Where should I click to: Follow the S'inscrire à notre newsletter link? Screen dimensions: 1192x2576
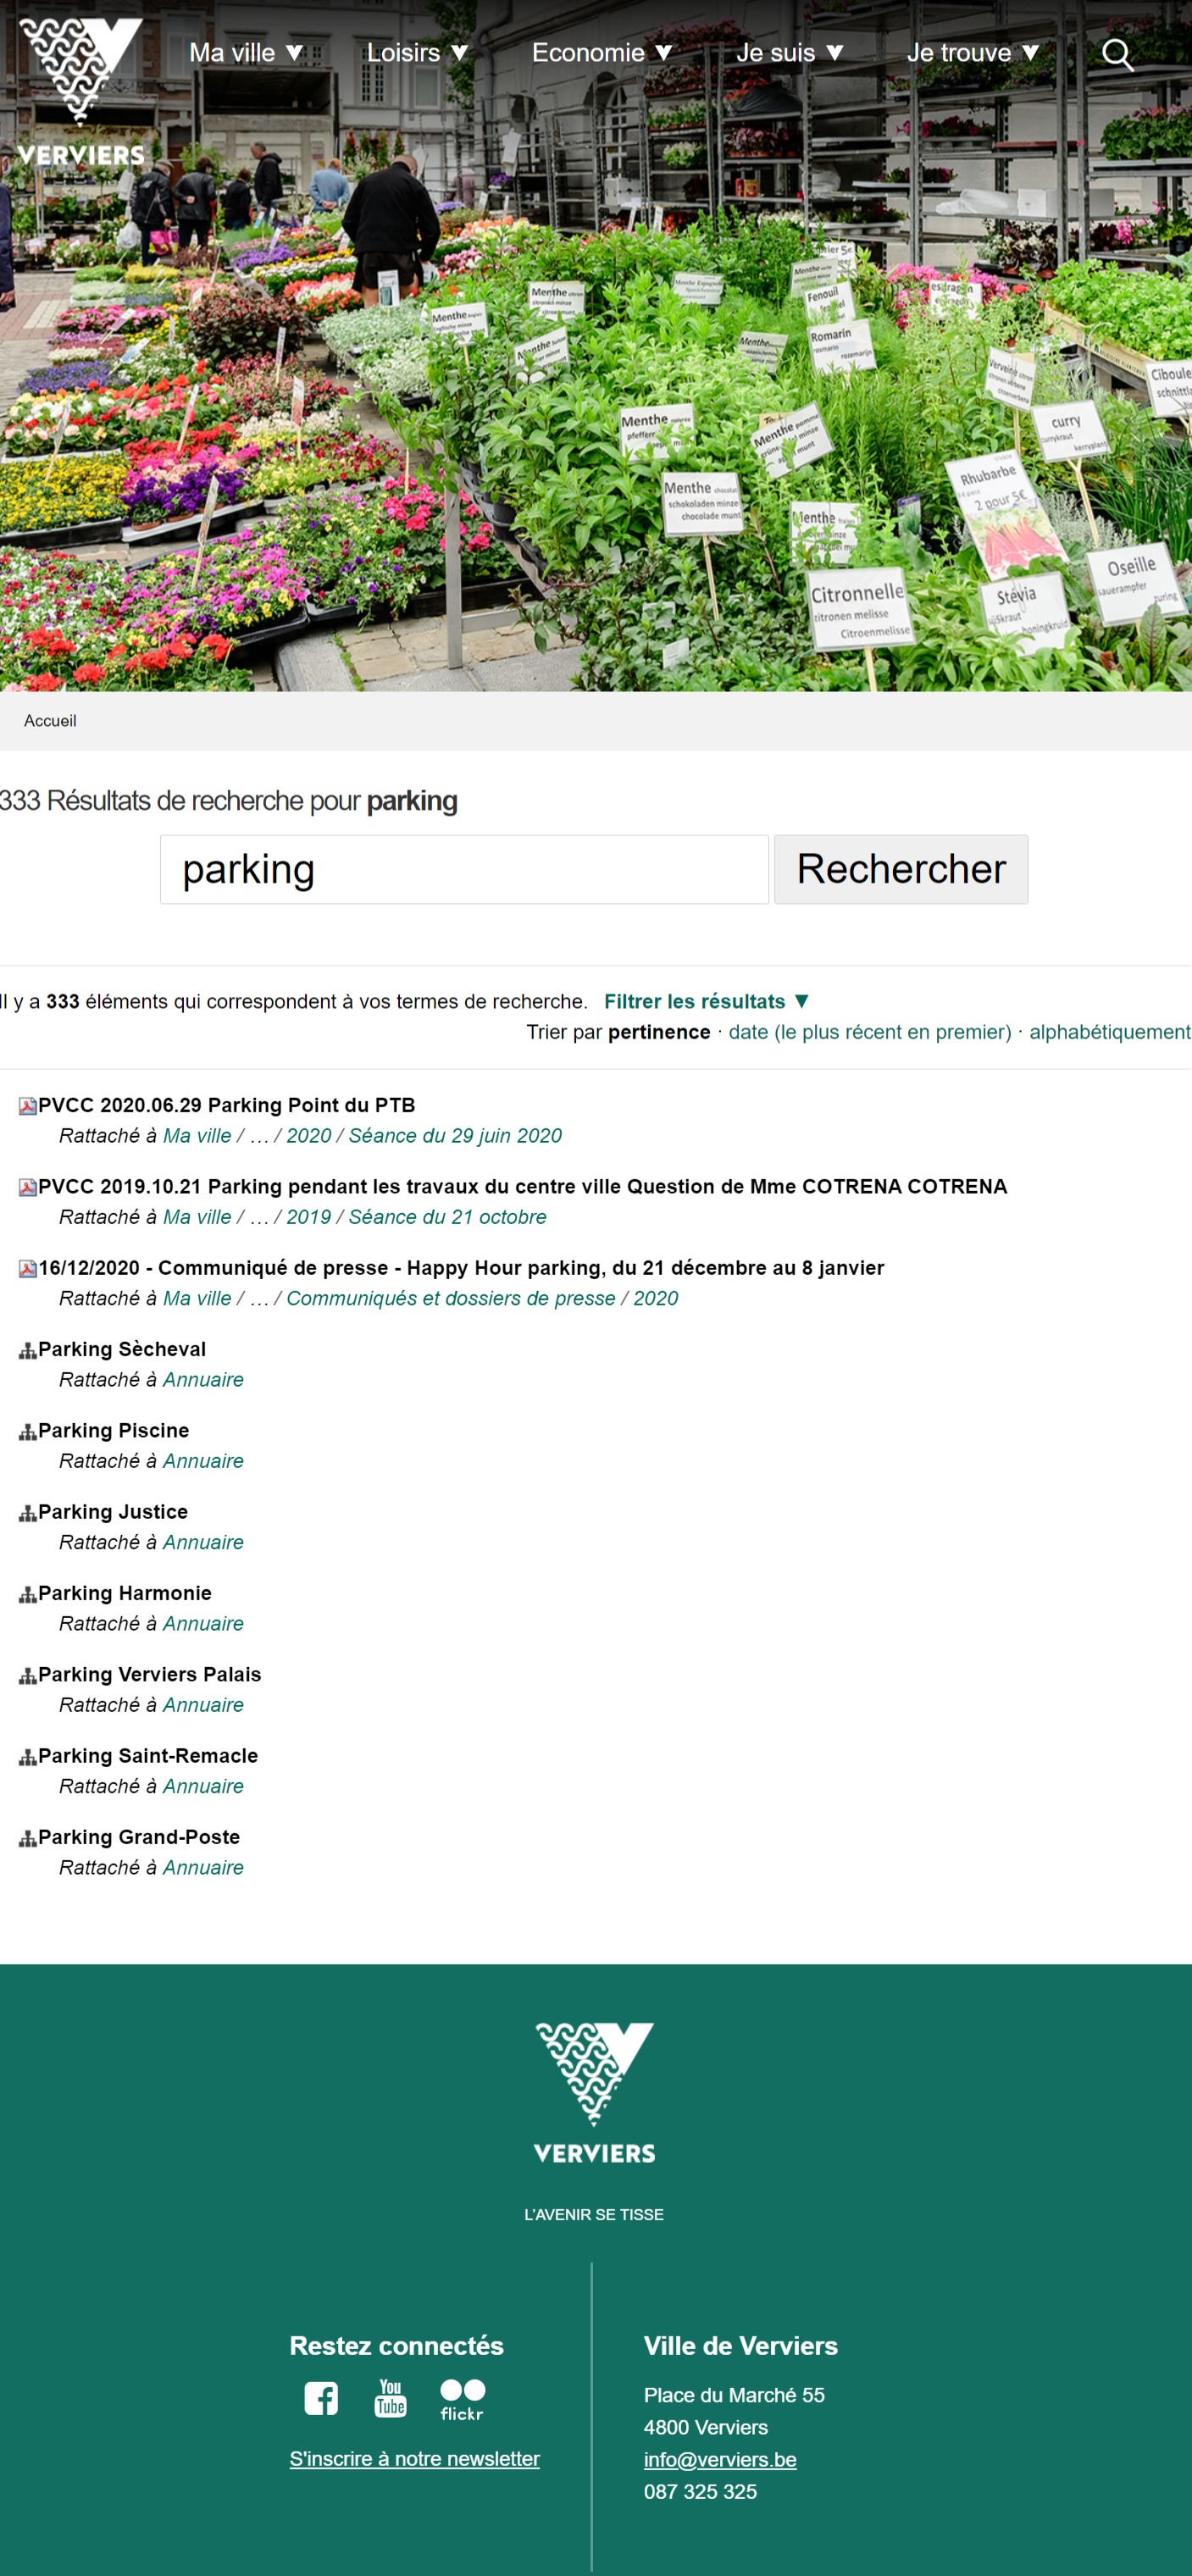click(x=414, y=2458)
